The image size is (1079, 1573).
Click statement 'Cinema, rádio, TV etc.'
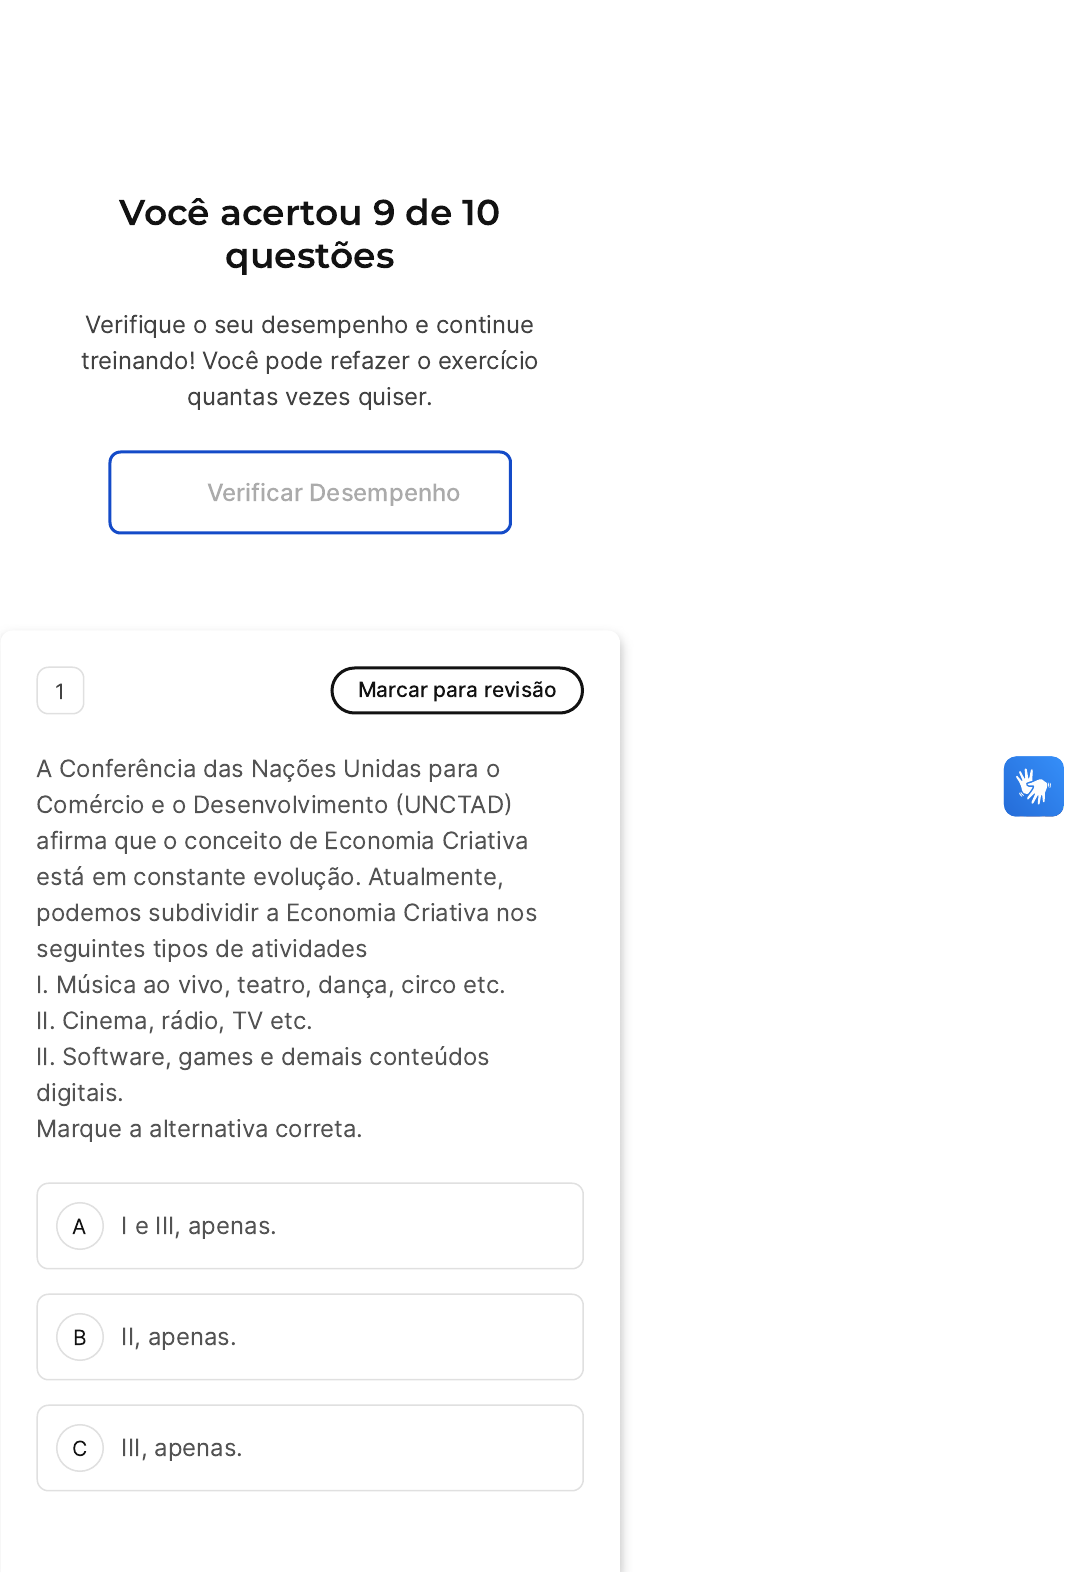click(x=175, y=1021)
